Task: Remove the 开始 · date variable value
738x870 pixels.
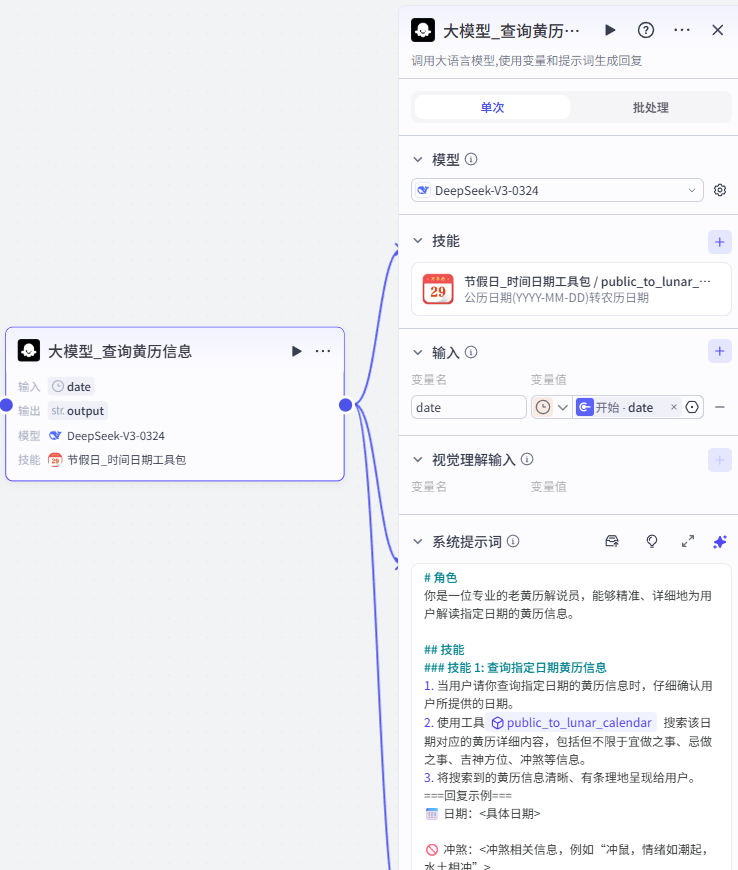Action: click(x=674, y=407)
